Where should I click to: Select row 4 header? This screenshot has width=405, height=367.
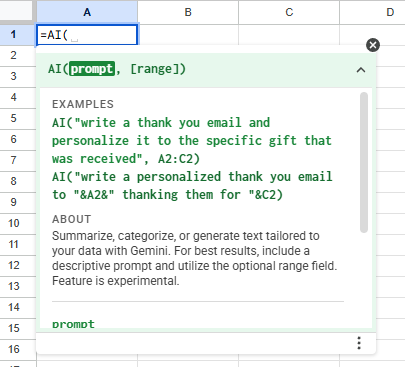[x=13, y=97]
